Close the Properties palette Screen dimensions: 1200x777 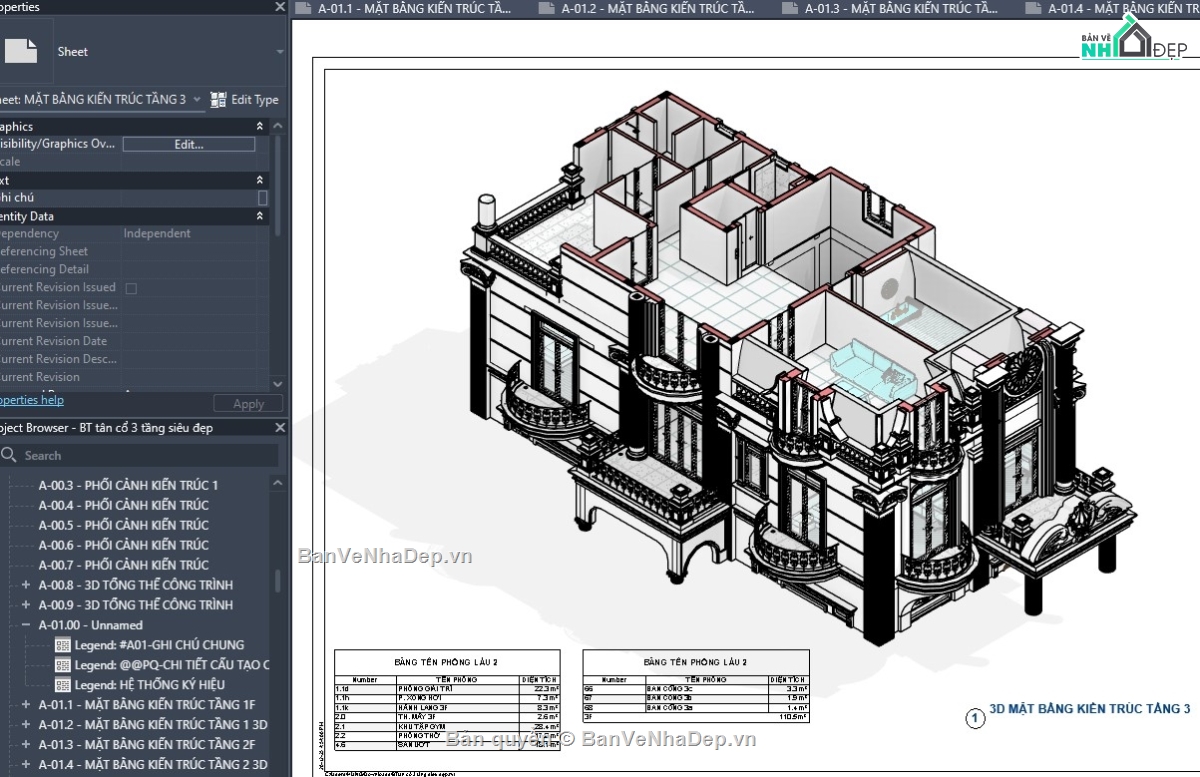point(279,7)
